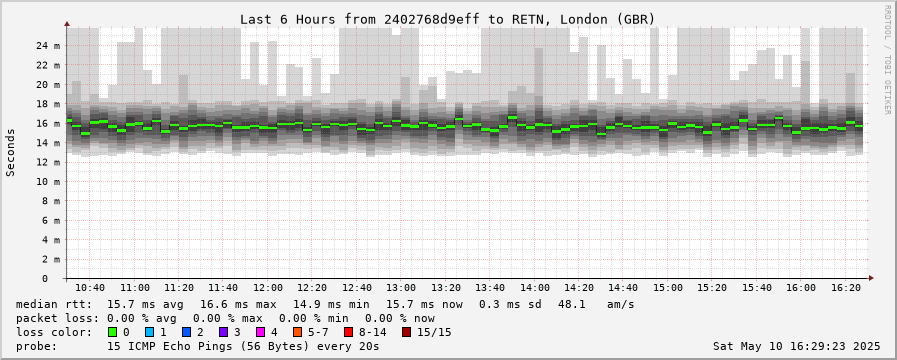Click the magenta loss color 4 swatch

[x=260, y=332]
